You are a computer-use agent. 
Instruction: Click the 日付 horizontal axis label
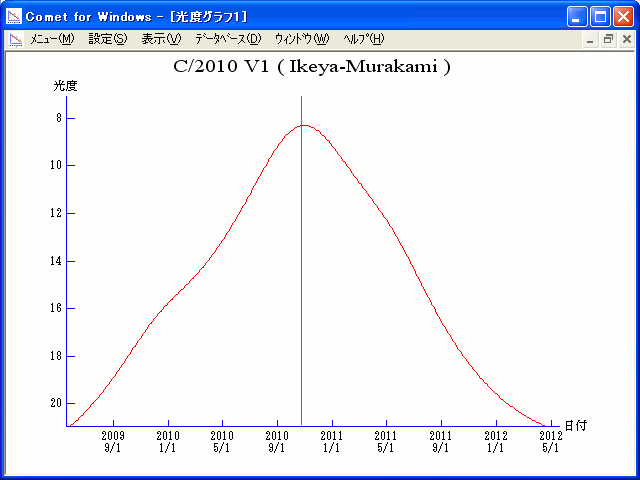575,425
